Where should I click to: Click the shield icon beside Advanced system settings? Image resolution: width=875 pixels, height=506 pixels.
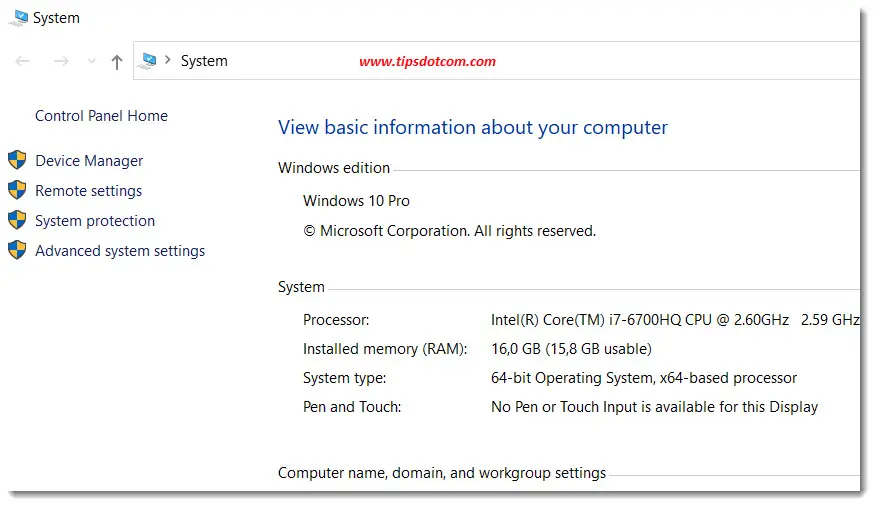point(17,250)
